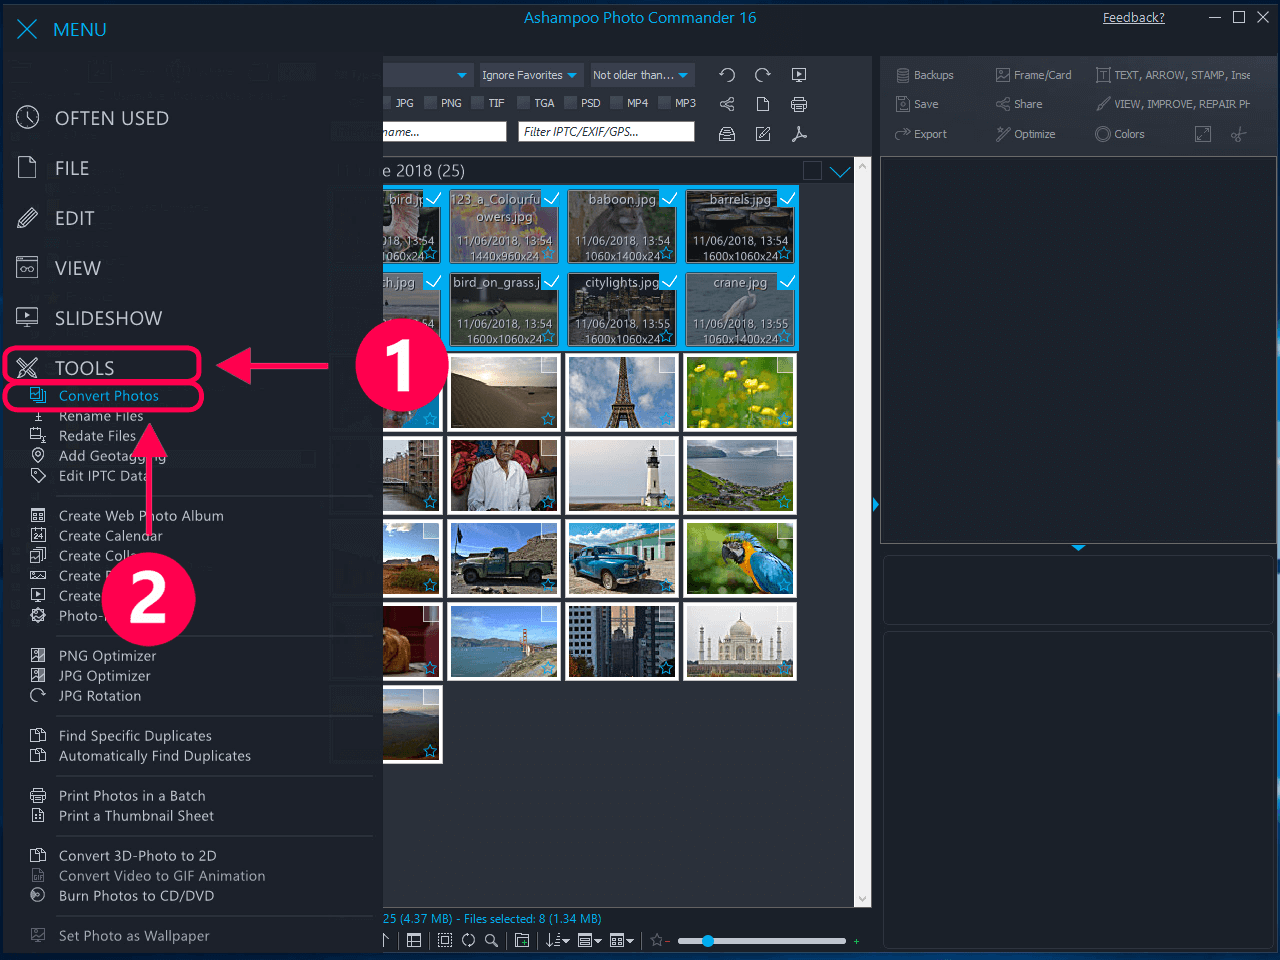Uncheck the selection mark on baboon.jpg
This screenshot has width=1280, height=960.
click(x=669, y=199)
